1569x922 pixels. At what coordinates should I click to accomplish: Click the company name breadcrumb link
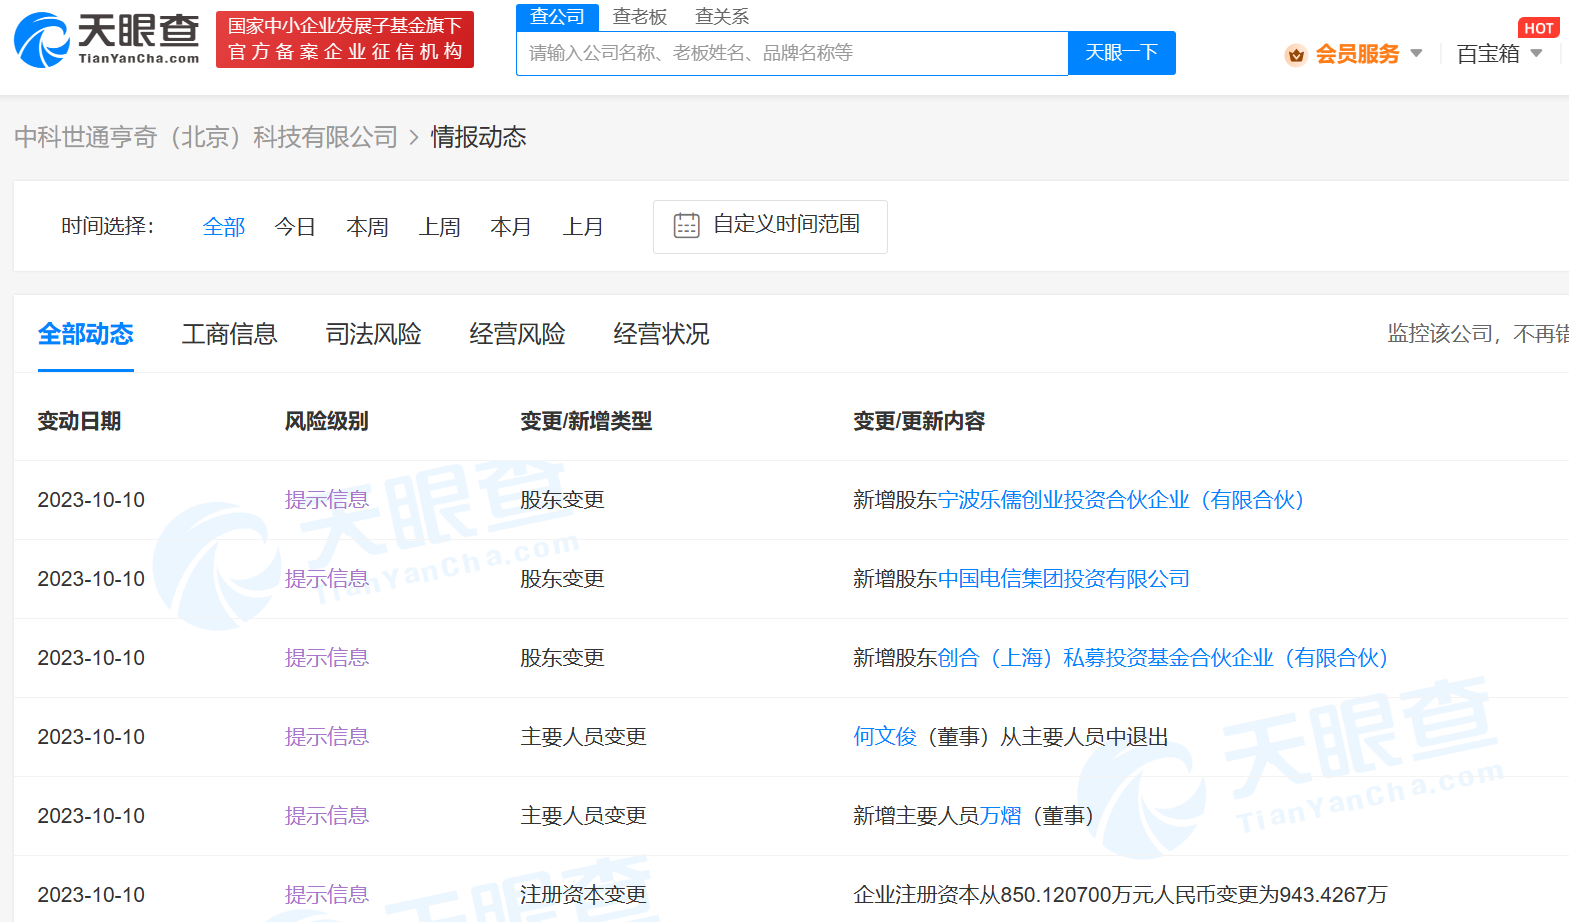click(x=206, y=137)
